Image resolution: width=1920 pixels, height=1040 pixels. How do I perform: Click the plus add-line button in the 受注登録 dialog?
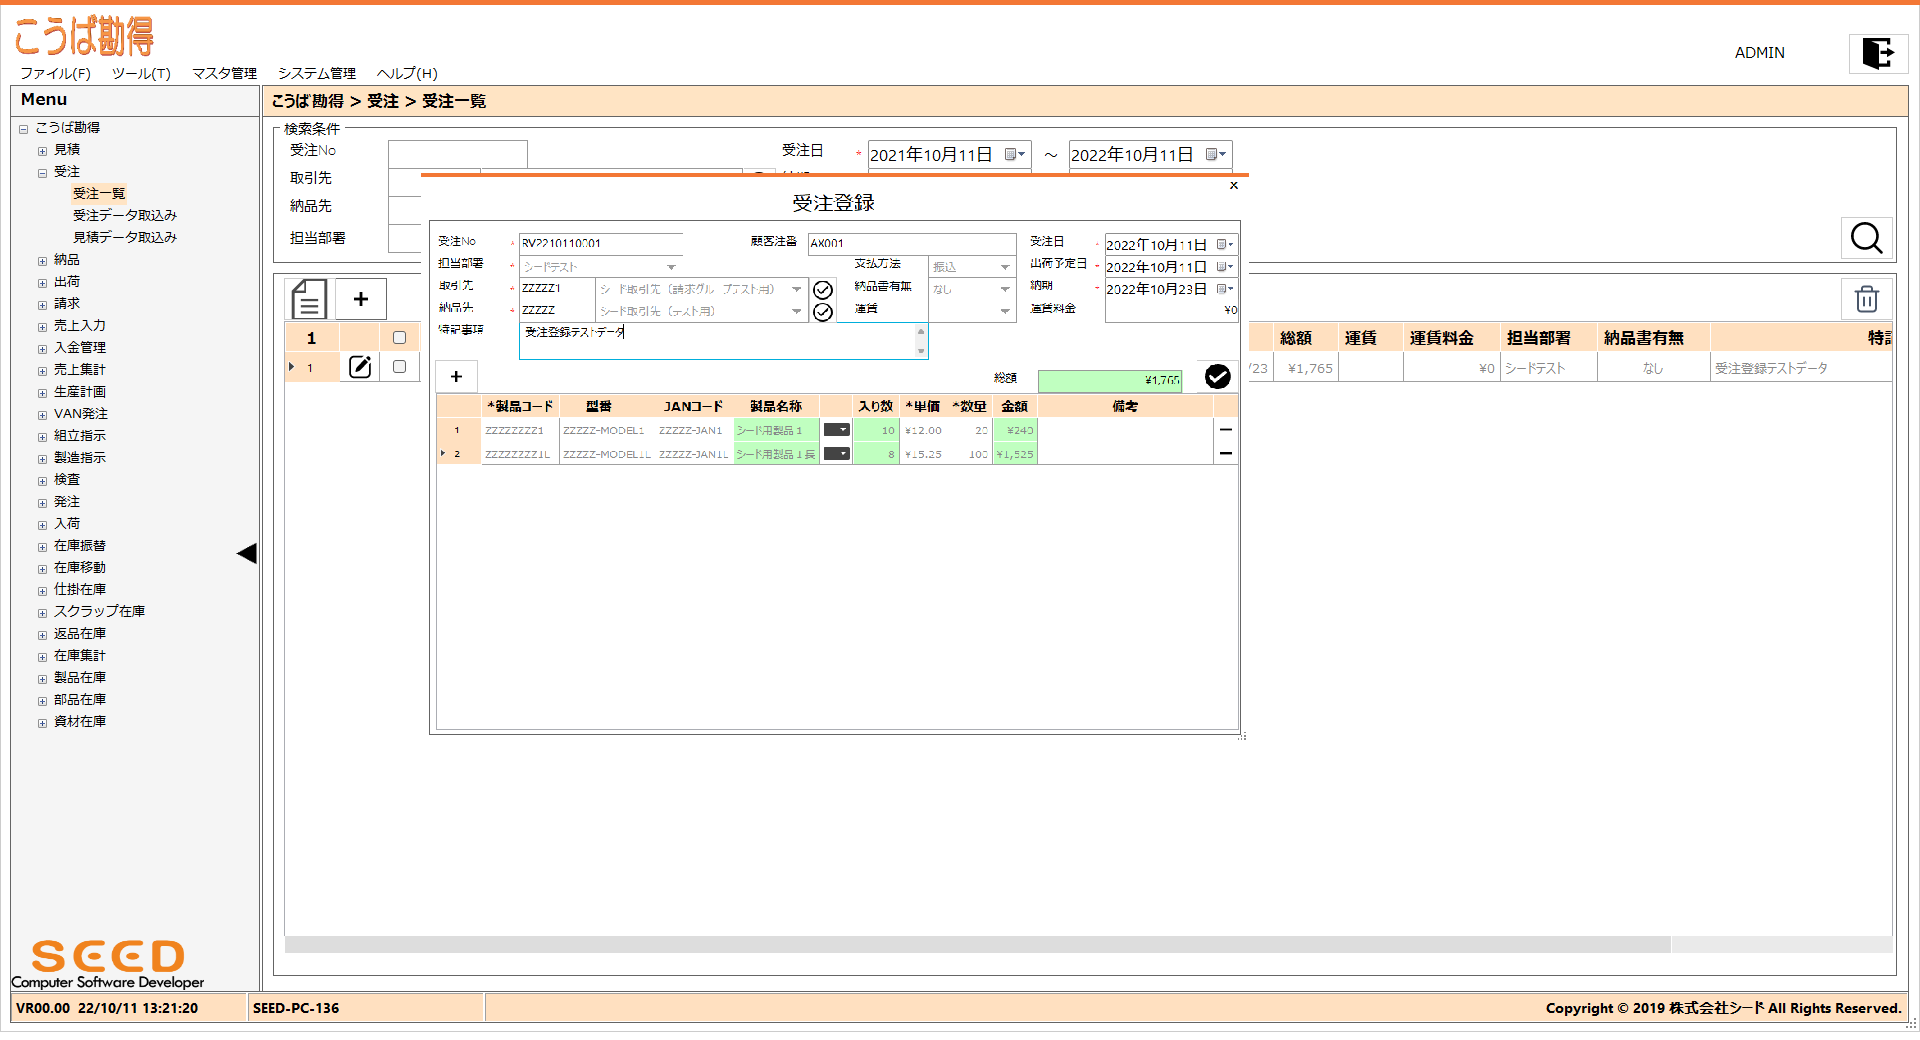[456, 377]
